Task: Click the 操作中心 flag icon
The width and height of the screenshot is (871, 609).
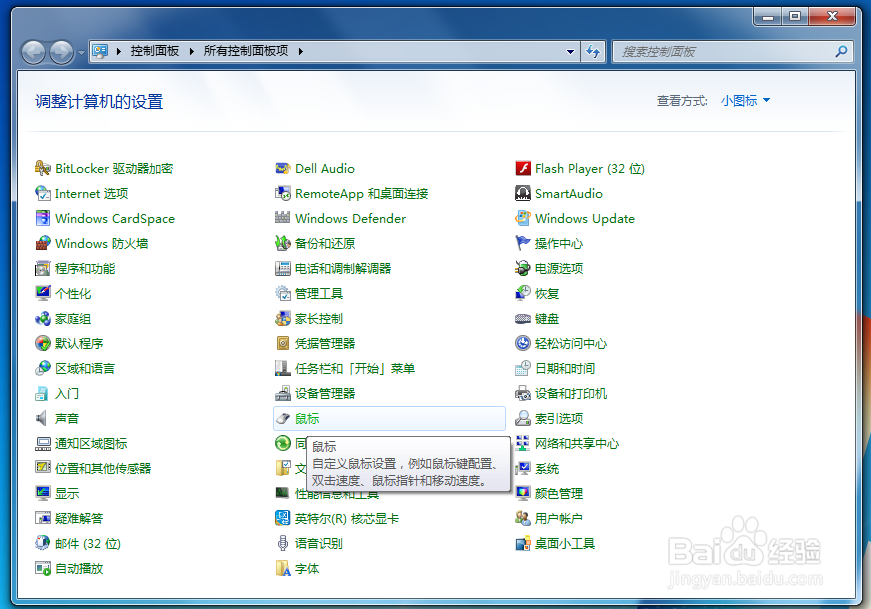Action: (x=523, y=243)
